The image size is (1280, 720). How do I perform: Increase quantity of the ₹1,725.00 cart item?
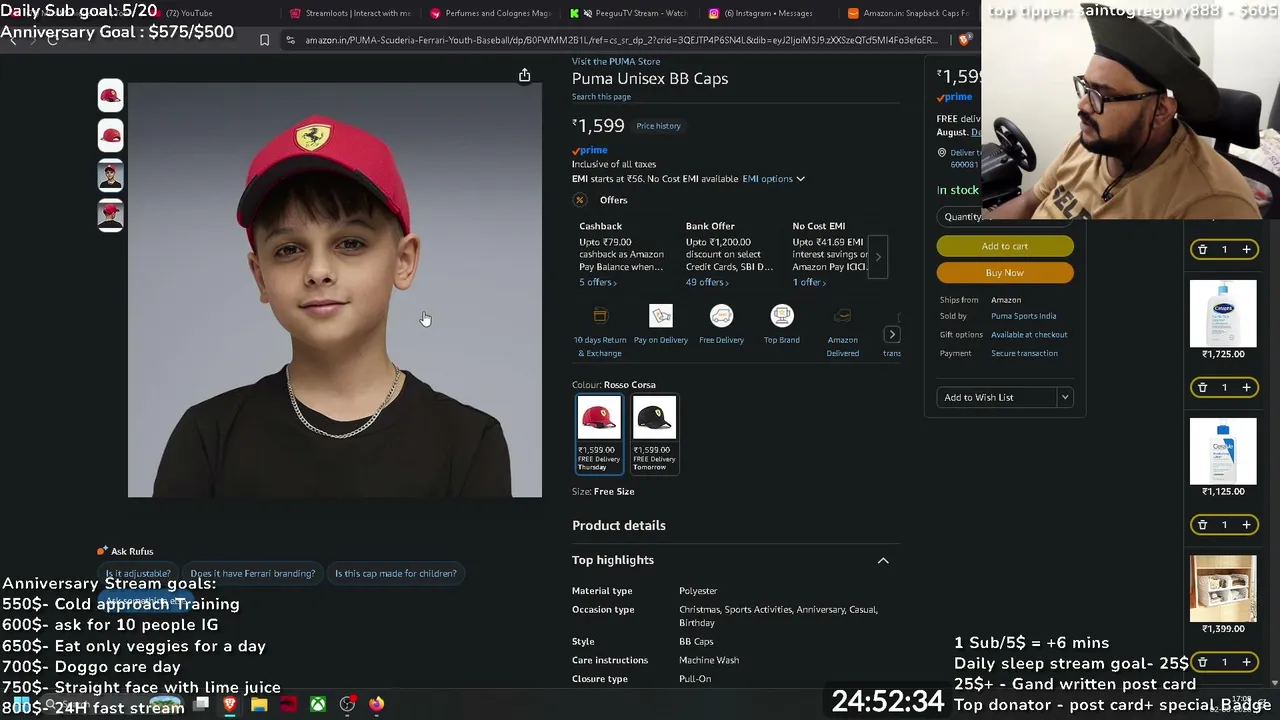[1246, 387]
